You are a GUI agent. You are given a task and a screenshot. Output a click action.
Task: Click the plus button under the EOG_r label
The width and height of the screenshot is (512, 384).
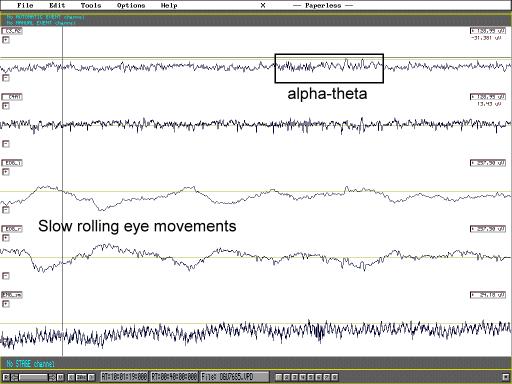pyautogui.click(x=6, y=238)
